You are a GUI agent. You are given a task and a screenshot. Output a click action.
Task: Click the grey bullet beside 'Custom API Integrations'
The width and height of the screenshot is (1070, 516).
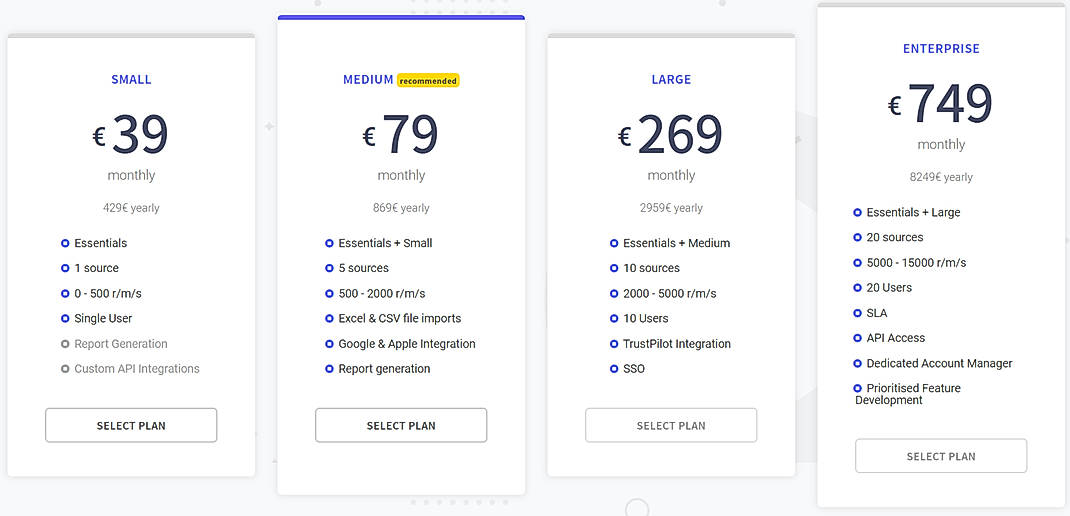point(65,369)
